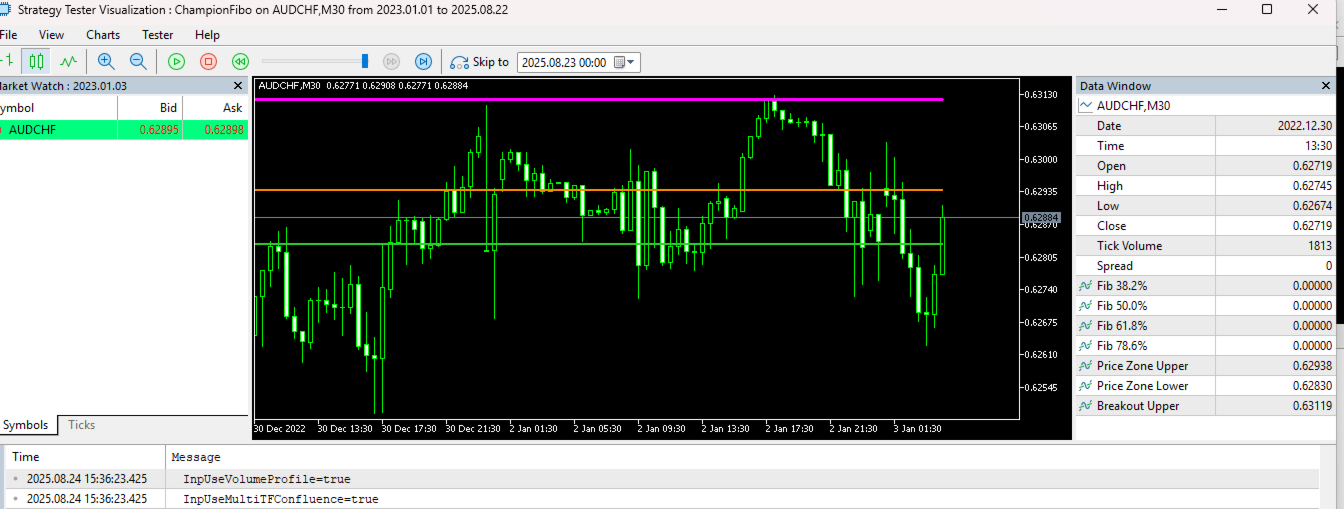Start the test with green play button
1344x509 pixels.
pyautogui.click(x=177, y=62)
